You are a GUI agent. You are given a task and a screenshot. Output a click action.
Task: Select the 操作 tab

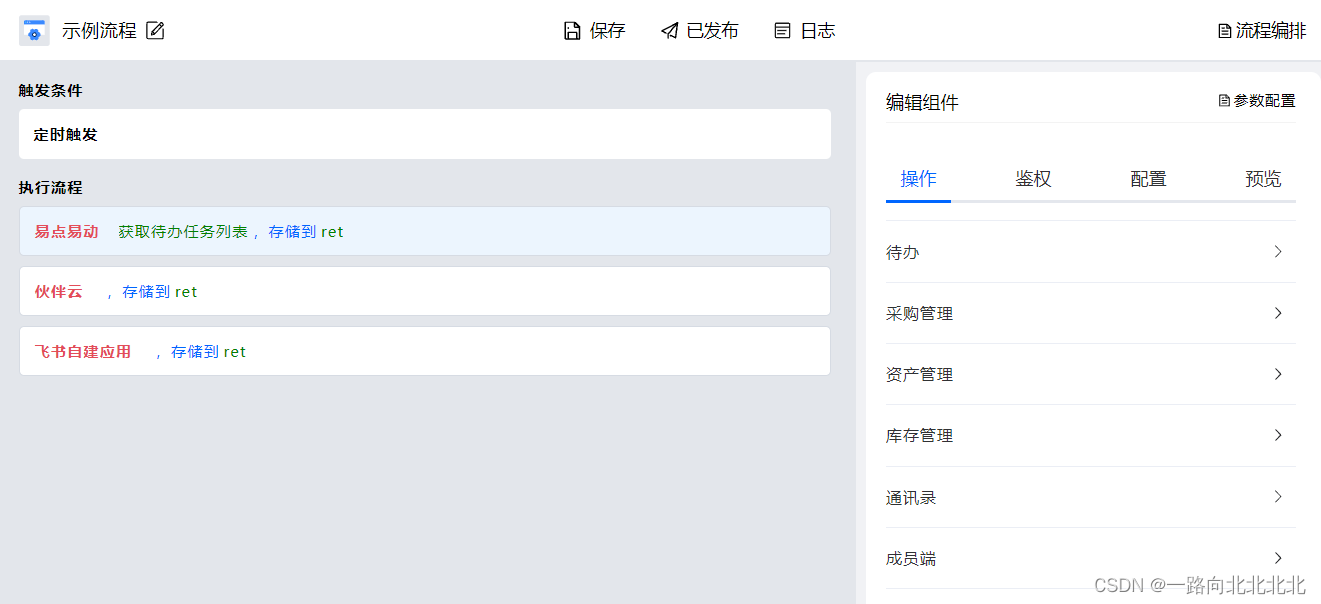pos(917,178)
